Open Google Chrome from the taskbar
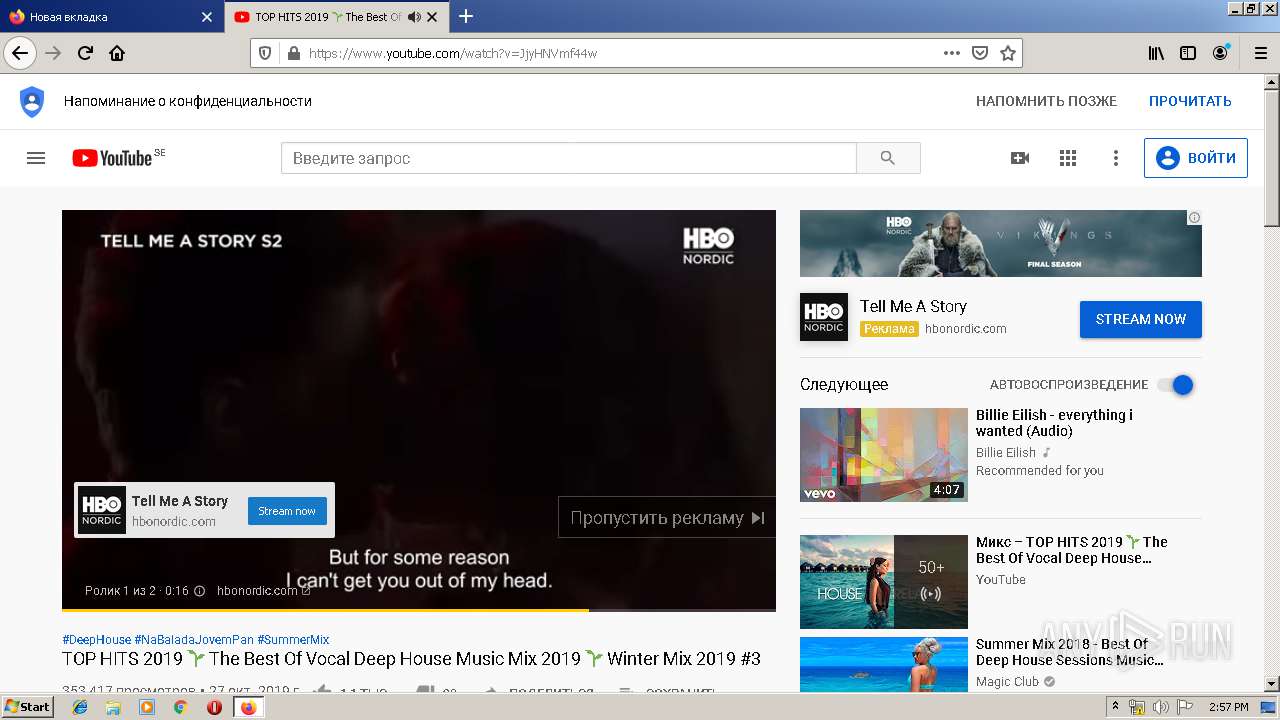The height and width of the screenshot is (720, 1280). point(180,707)
